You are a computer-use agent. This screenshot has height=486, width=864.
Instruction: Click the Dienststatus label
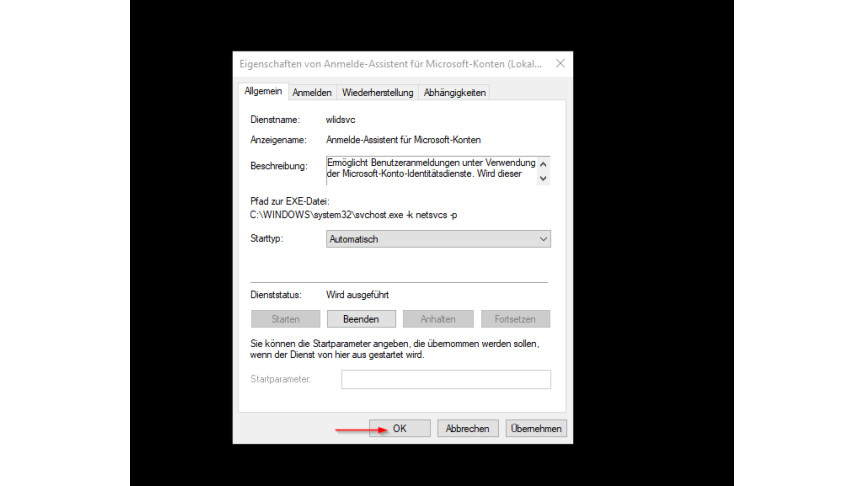(276, 295)
